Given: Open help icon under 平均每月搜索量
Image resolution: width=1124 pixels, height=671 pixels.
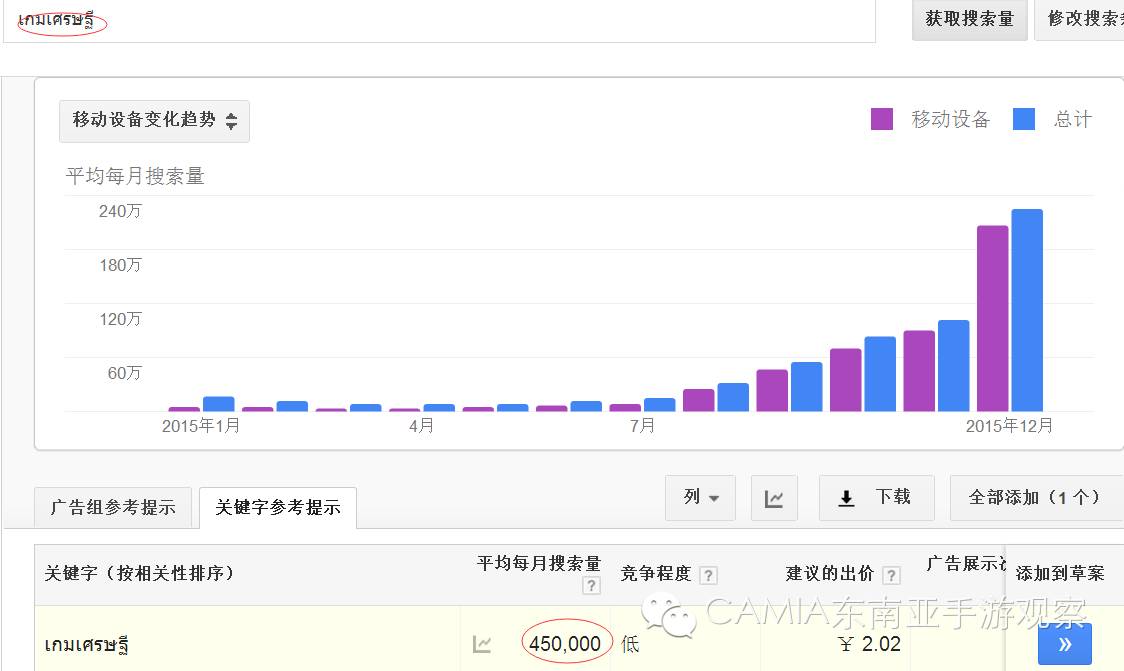Looking at the screenshot, I should (x=591, y=585).
